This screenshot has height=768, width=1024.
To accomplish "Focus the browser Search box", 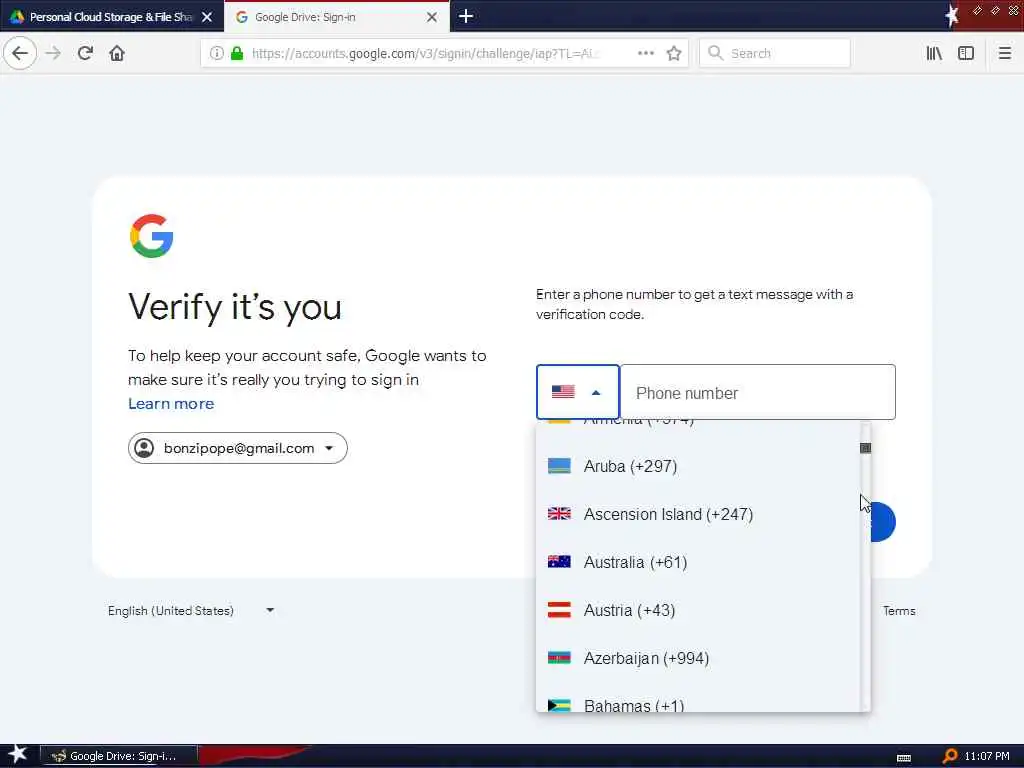I will 775,53.
